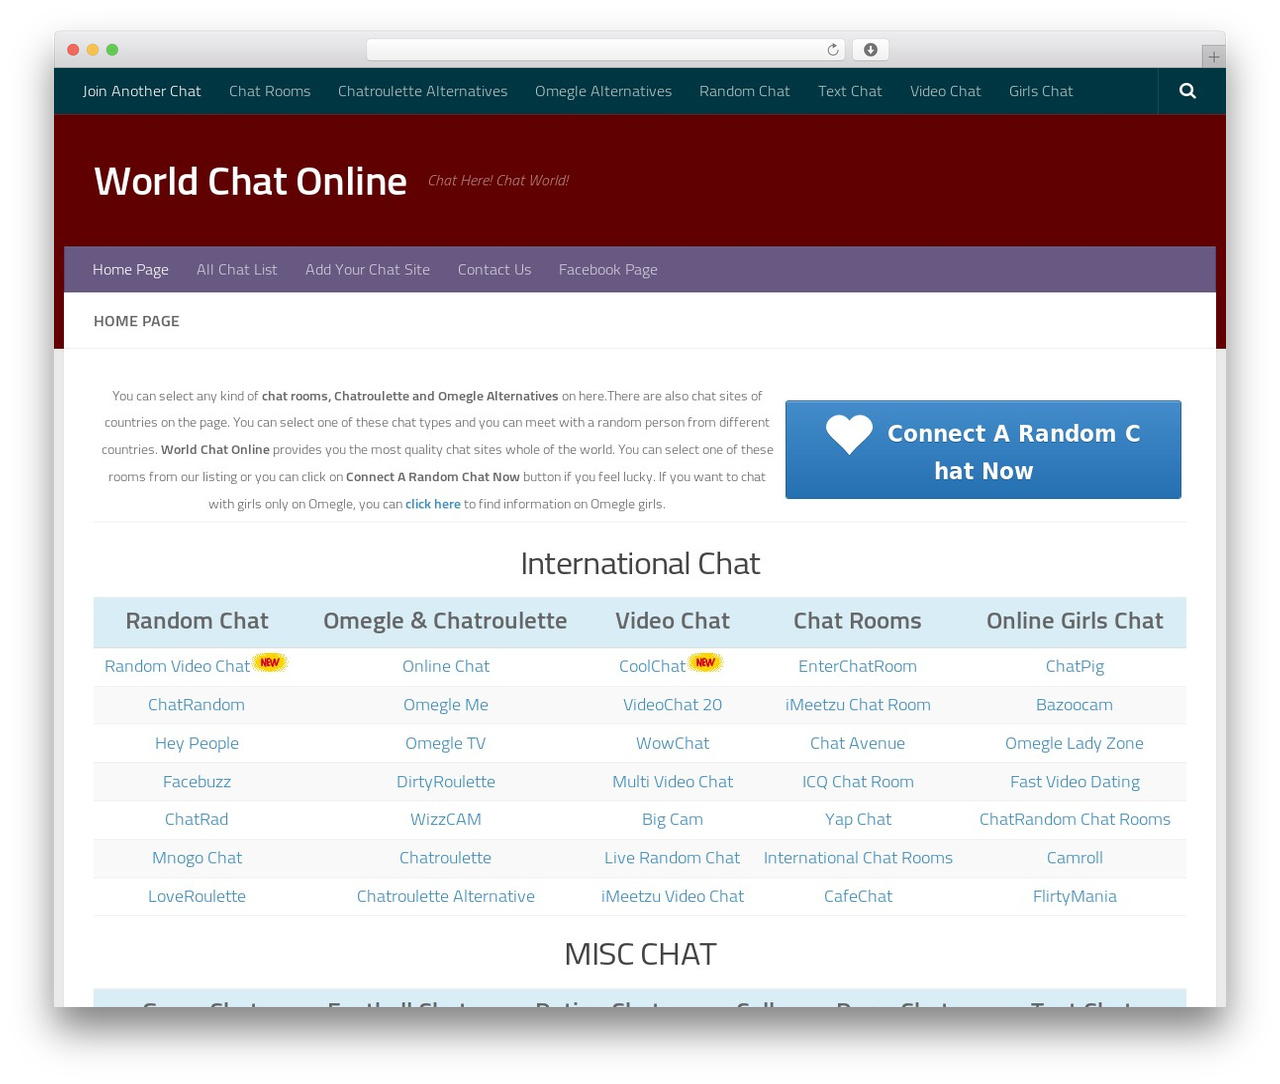The image size is (1280, 1084).
Task: Click the NEW badge beside Random Video Chat
Action: pos(269,662)
